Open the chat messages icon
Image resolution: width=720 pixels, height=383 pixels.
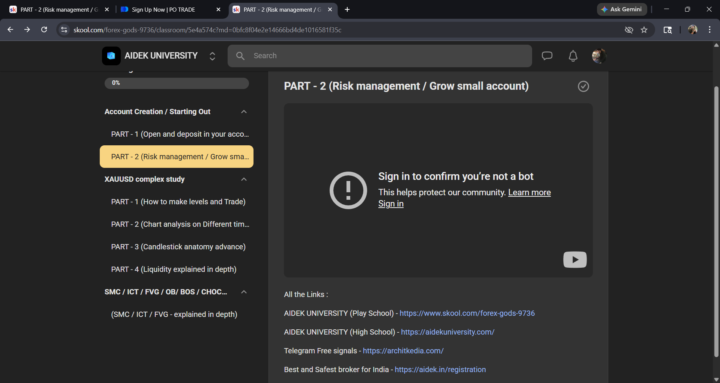(x=546, y=56)
